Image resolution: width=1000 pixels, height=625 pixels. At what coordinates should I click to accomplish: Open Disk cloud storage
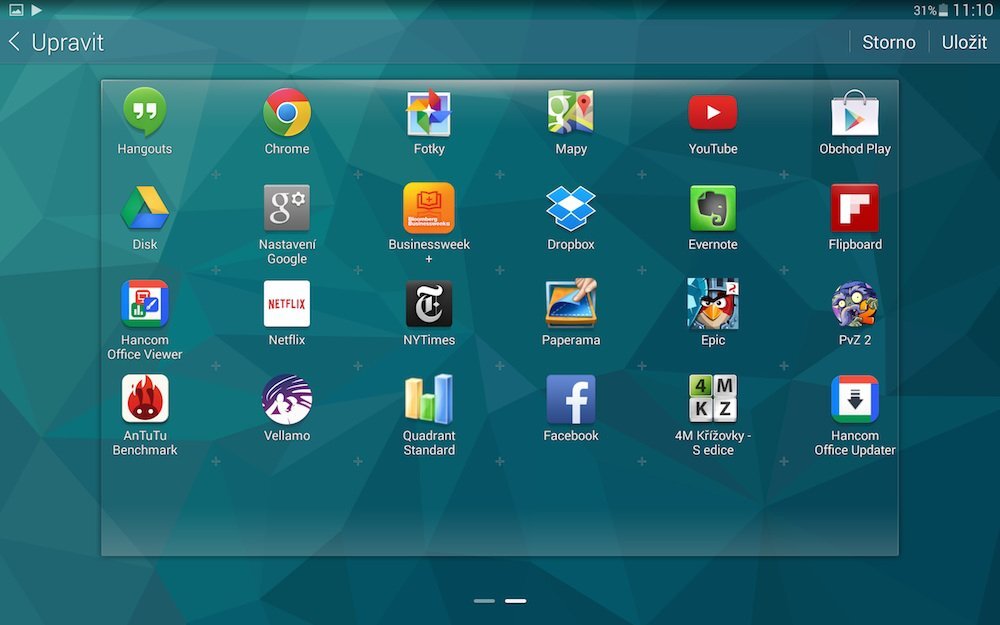pos(144,207)
